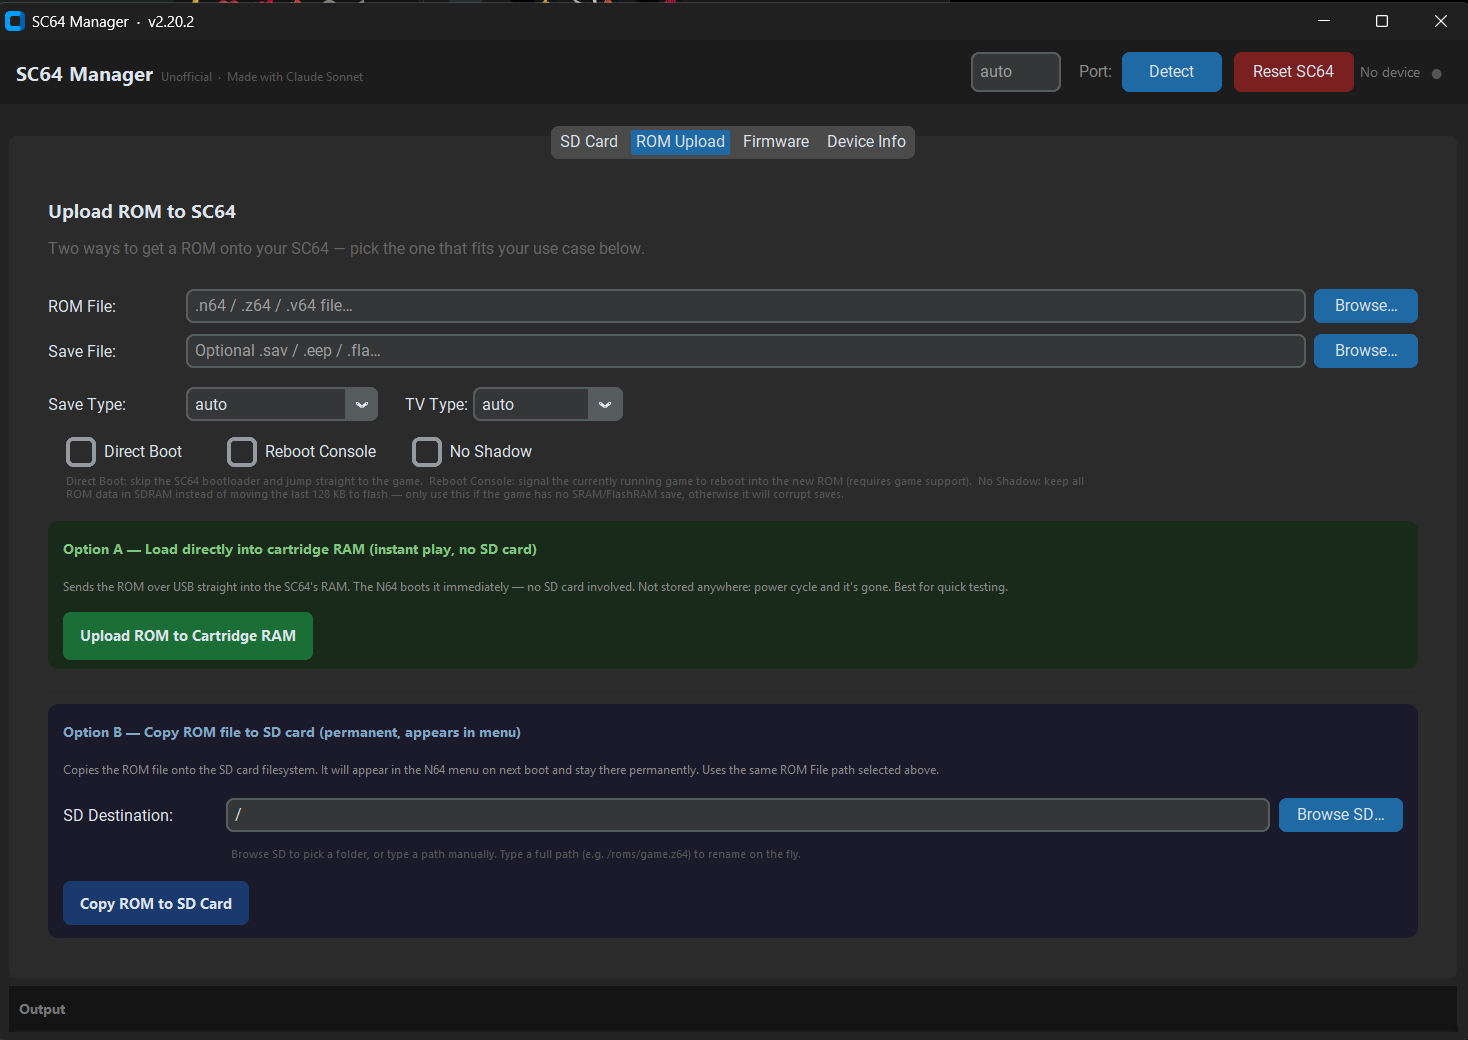Viewport: 1468px width, 1040px height.
Task: Focus the SD Destination path field
Action: pos(748,815)
